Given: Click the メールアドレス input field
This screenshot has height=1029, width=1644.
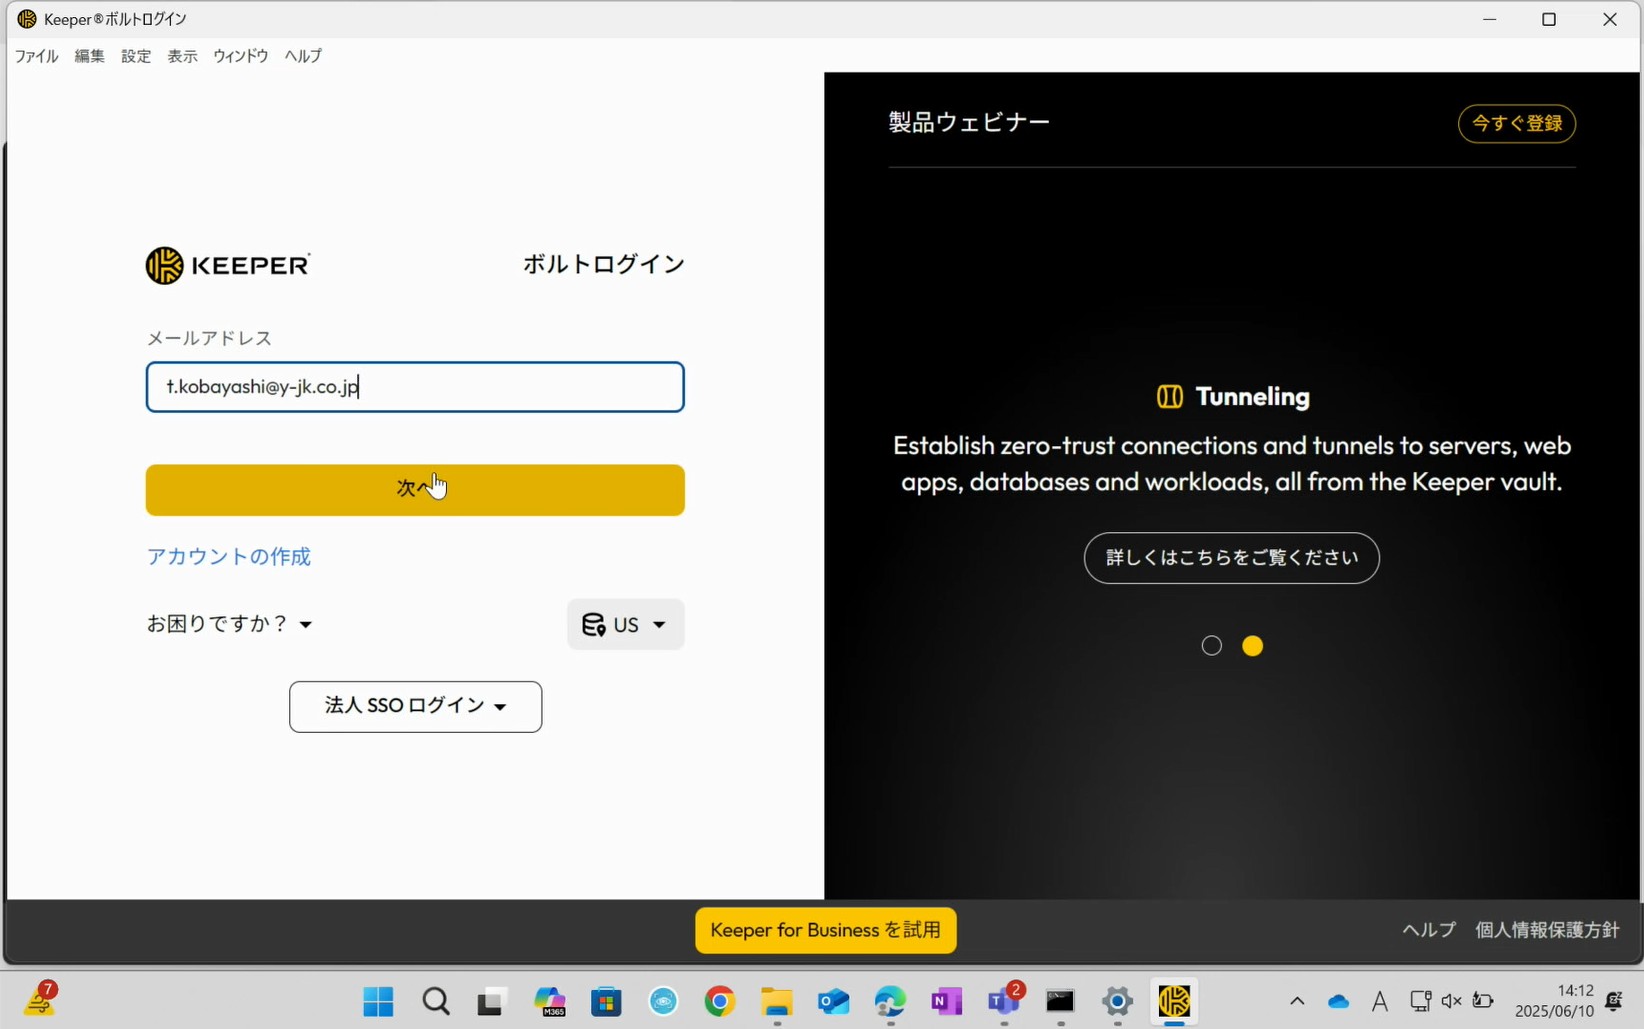Looking at the screenshot, I should [415, 387].
